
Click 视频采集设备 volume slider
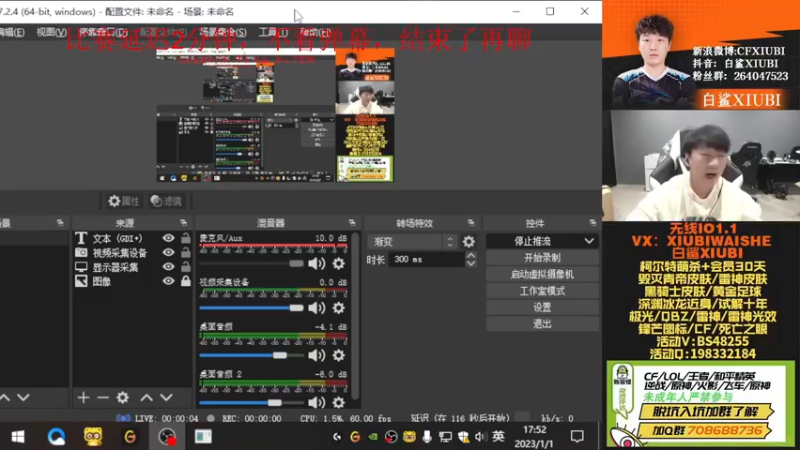pyautogui.click(x=251, y=308)
